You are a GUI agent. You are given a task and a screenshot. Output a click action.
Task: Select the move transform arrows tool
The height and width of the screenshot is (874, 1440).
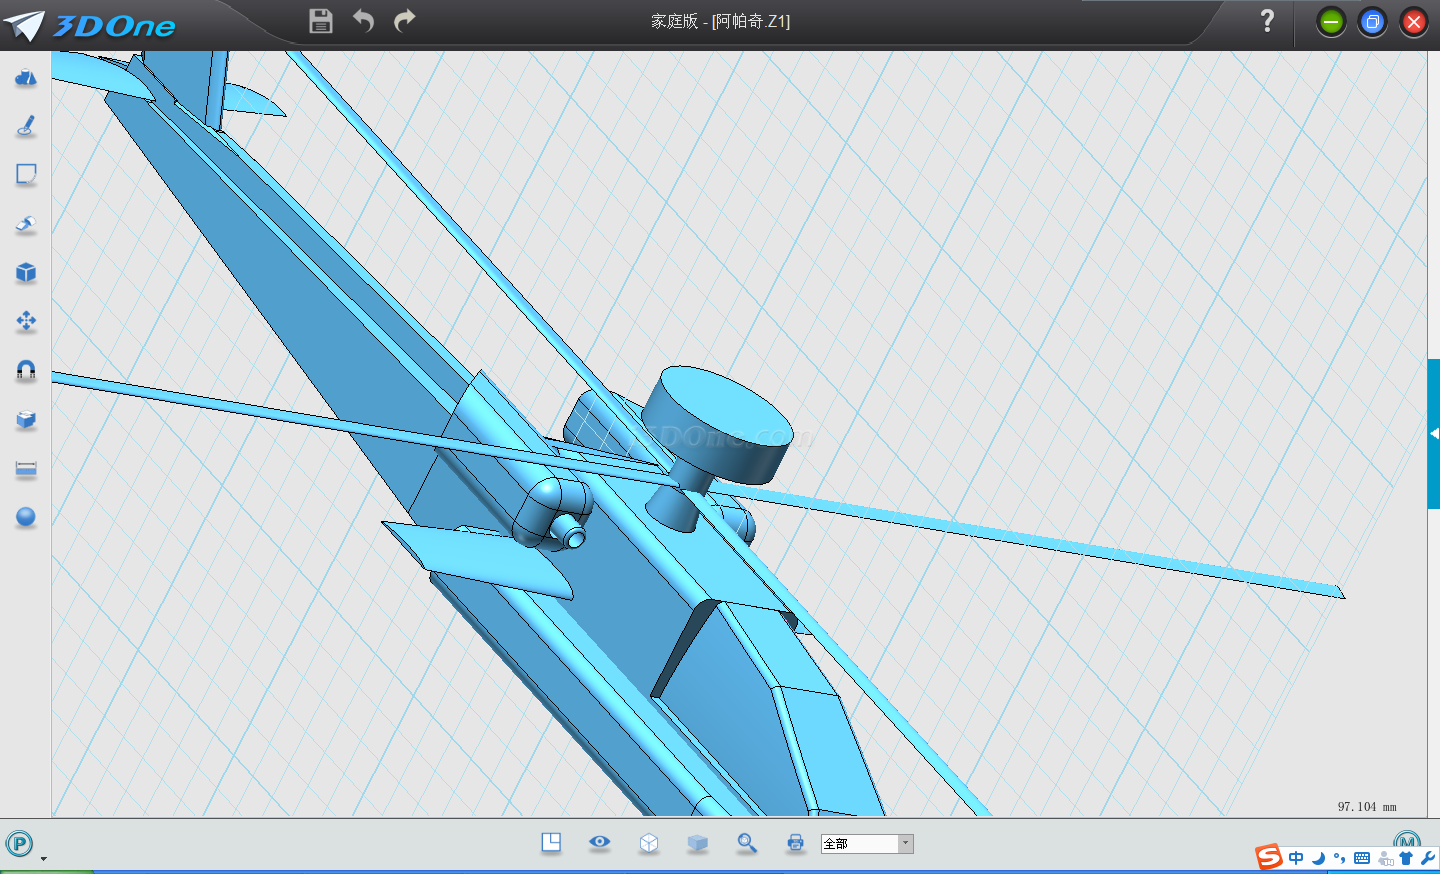[x=26, y=321]
